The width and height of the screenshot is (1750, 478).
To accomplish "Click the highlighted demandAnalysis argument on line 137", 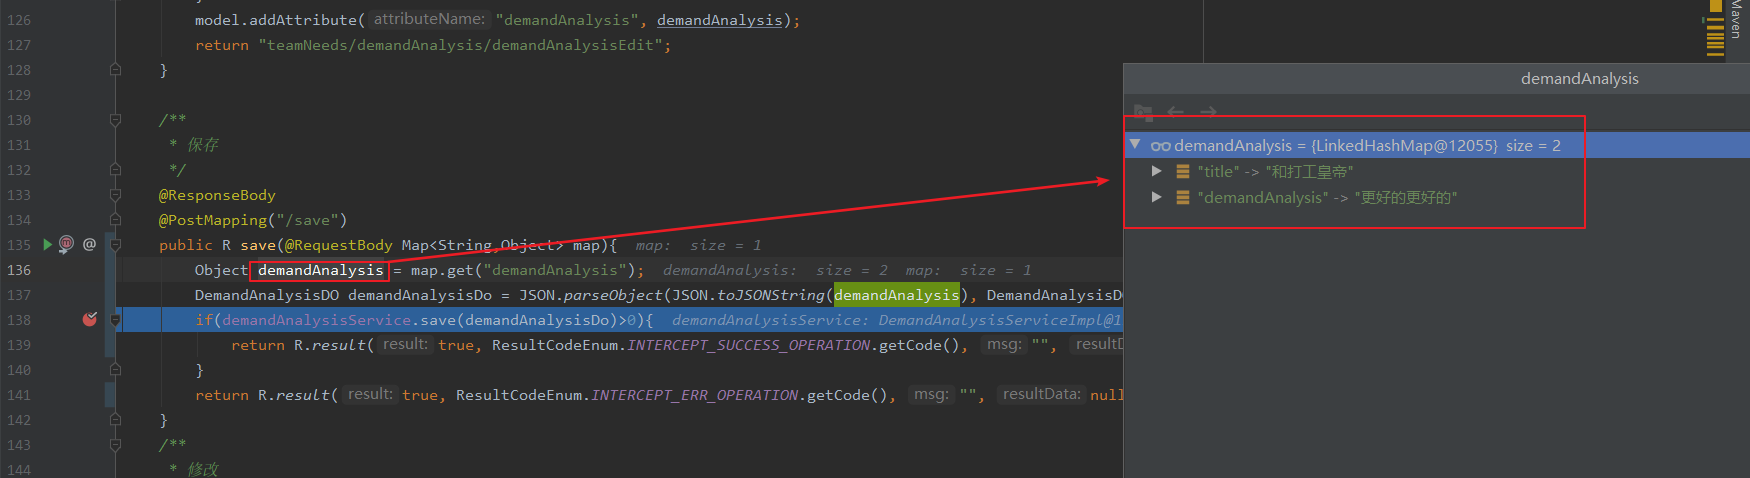I will 896,294.
